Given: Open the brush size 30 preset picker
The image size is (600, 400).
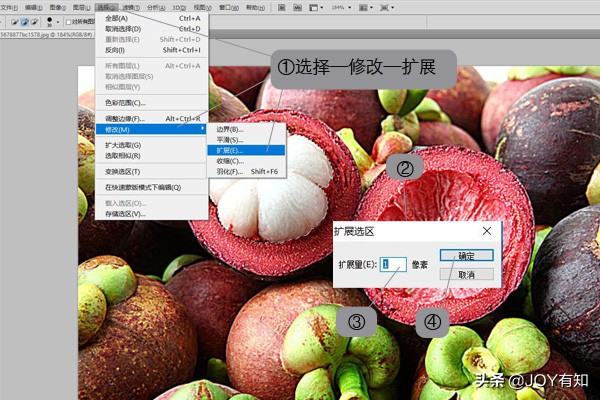Looking at the screenshot, I should point(49,21).
